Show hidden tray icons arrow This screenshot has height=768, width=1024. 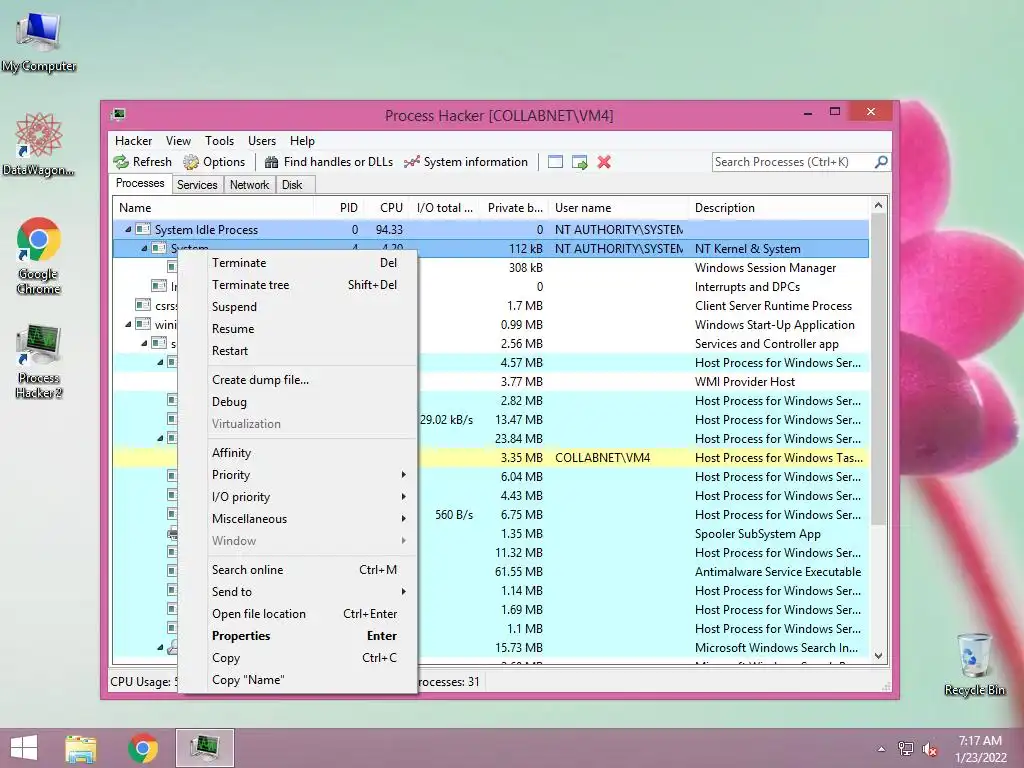point(882,749)
